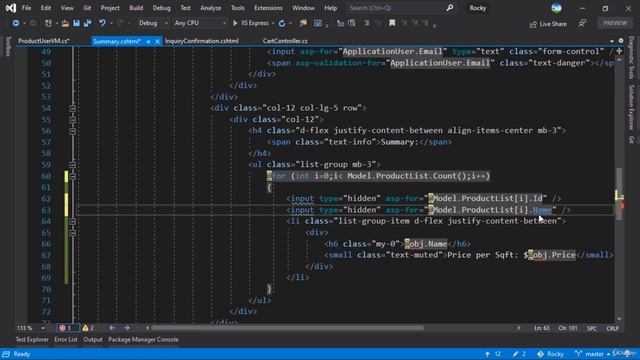Screen dimensions: 640x360
Task: Click the open file folder icon
Action: pos(65,23)
